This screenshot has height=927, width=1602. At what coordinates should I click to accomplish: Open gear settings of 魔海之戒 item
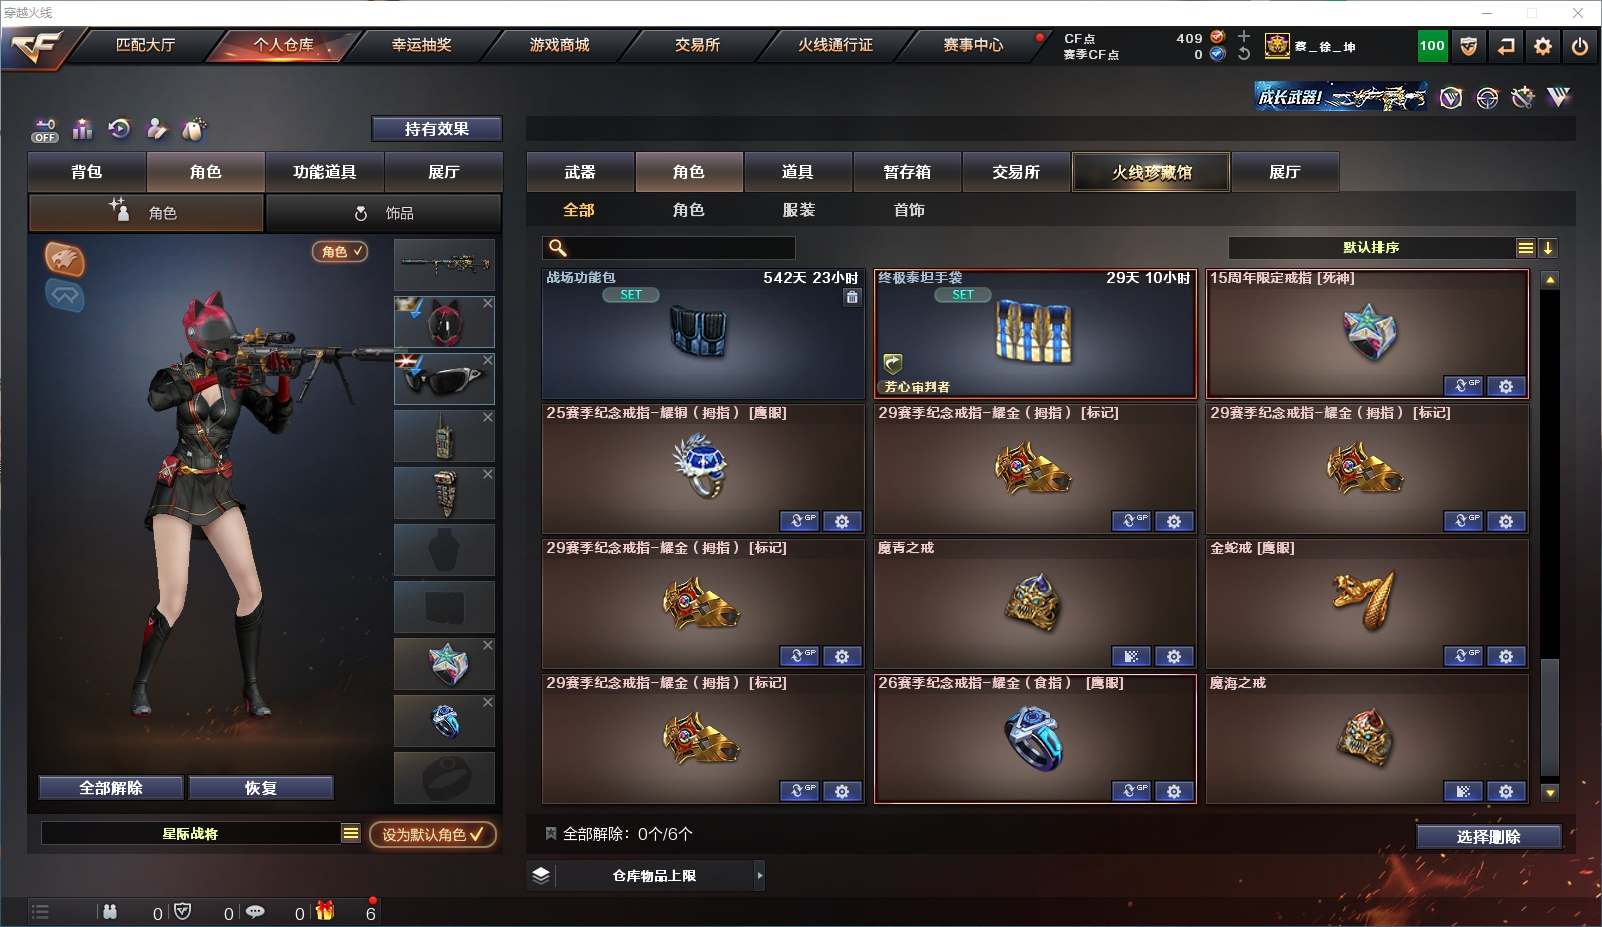click(1506, 791)
